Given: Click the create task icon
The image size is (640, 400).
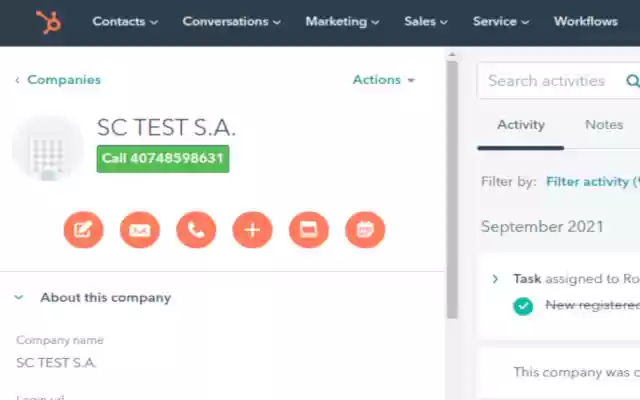Looking at the screenshot, I should pos(309,230).
